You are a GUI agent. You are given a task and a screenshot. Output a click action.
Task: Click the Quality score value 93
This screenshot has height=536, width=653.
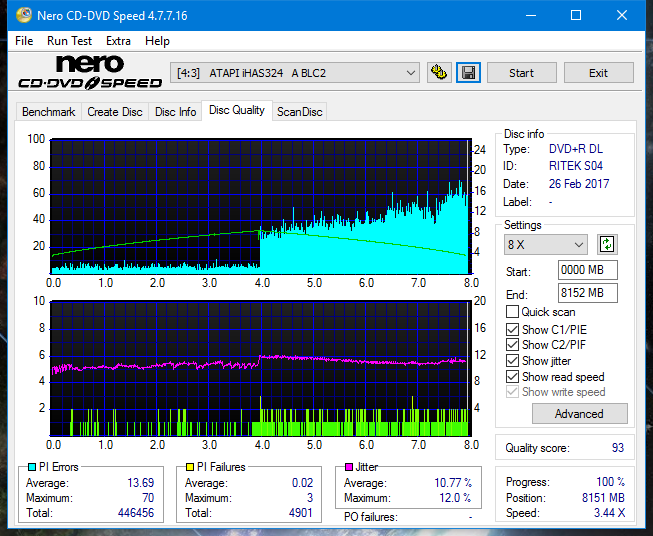click(x=618, y=448)
